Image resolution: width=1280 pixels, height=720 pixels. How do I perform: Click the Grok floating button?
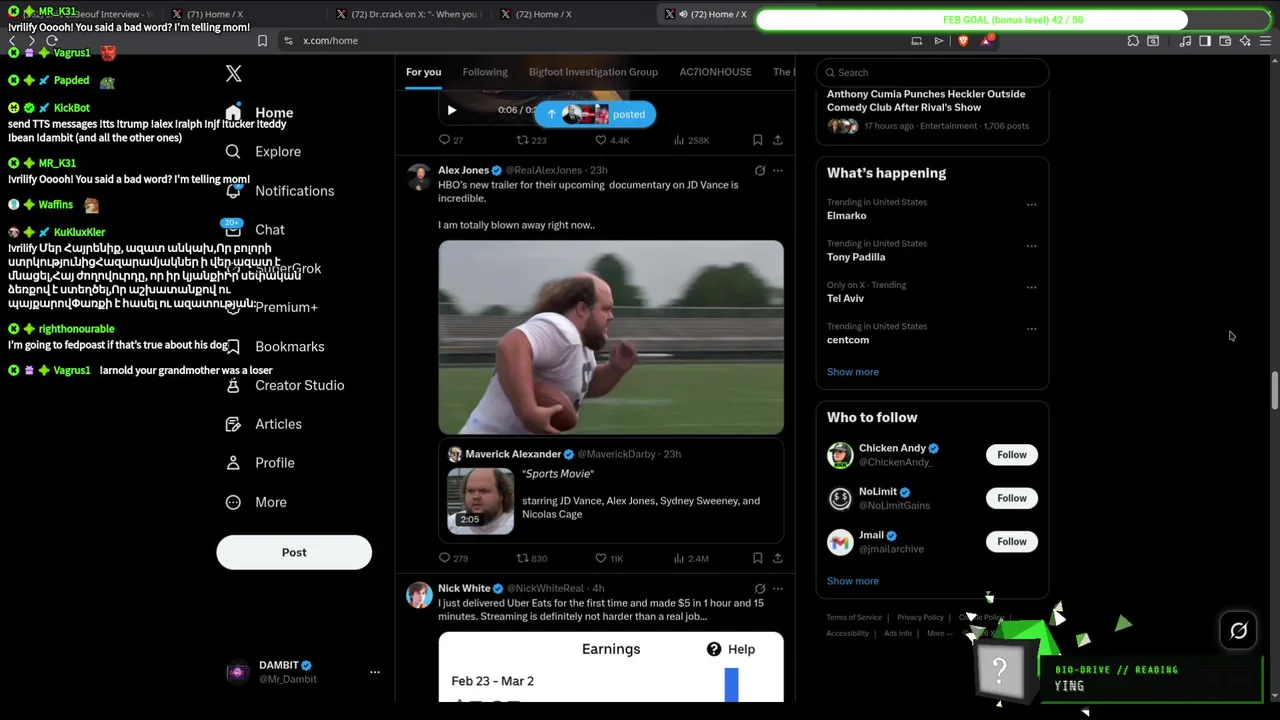[x=1238, y=630]
